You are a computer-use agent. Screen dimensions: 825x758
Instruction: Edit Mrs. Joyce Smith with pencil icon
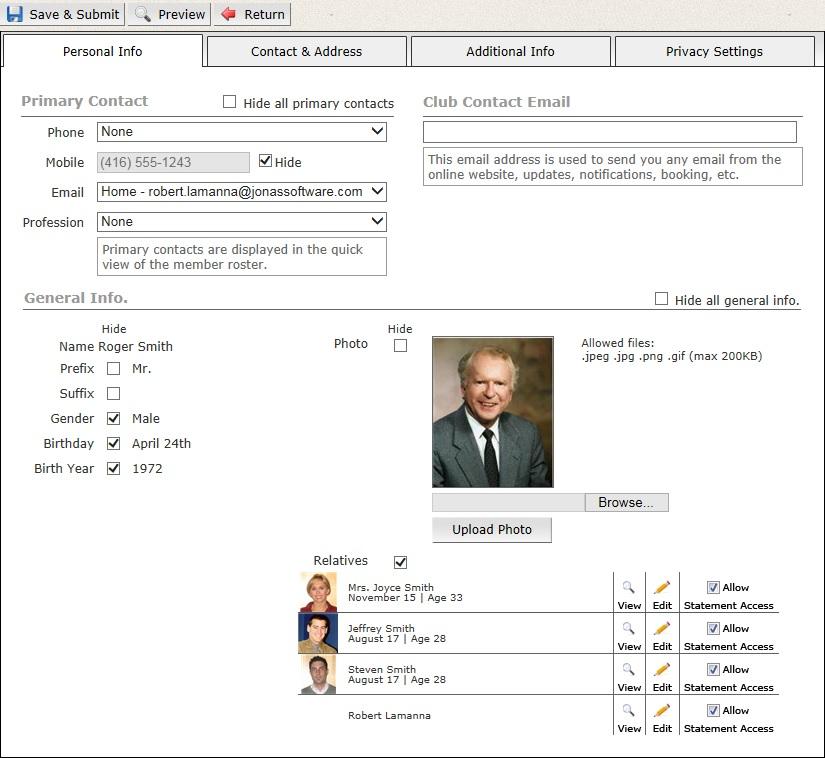point(662,588)
